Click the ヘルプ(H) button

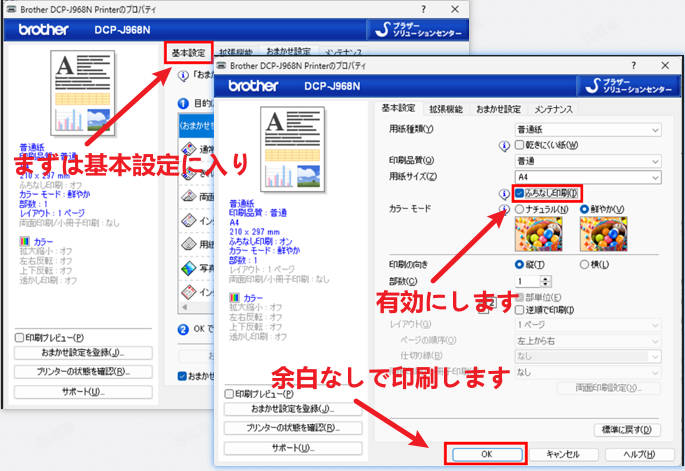639,454
